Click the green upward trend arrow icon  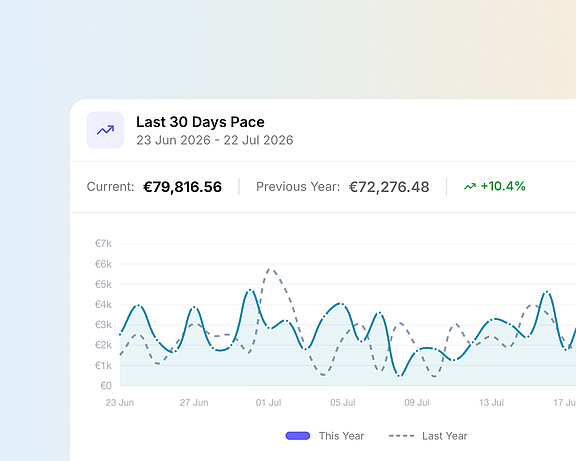[x=470, y=187]
